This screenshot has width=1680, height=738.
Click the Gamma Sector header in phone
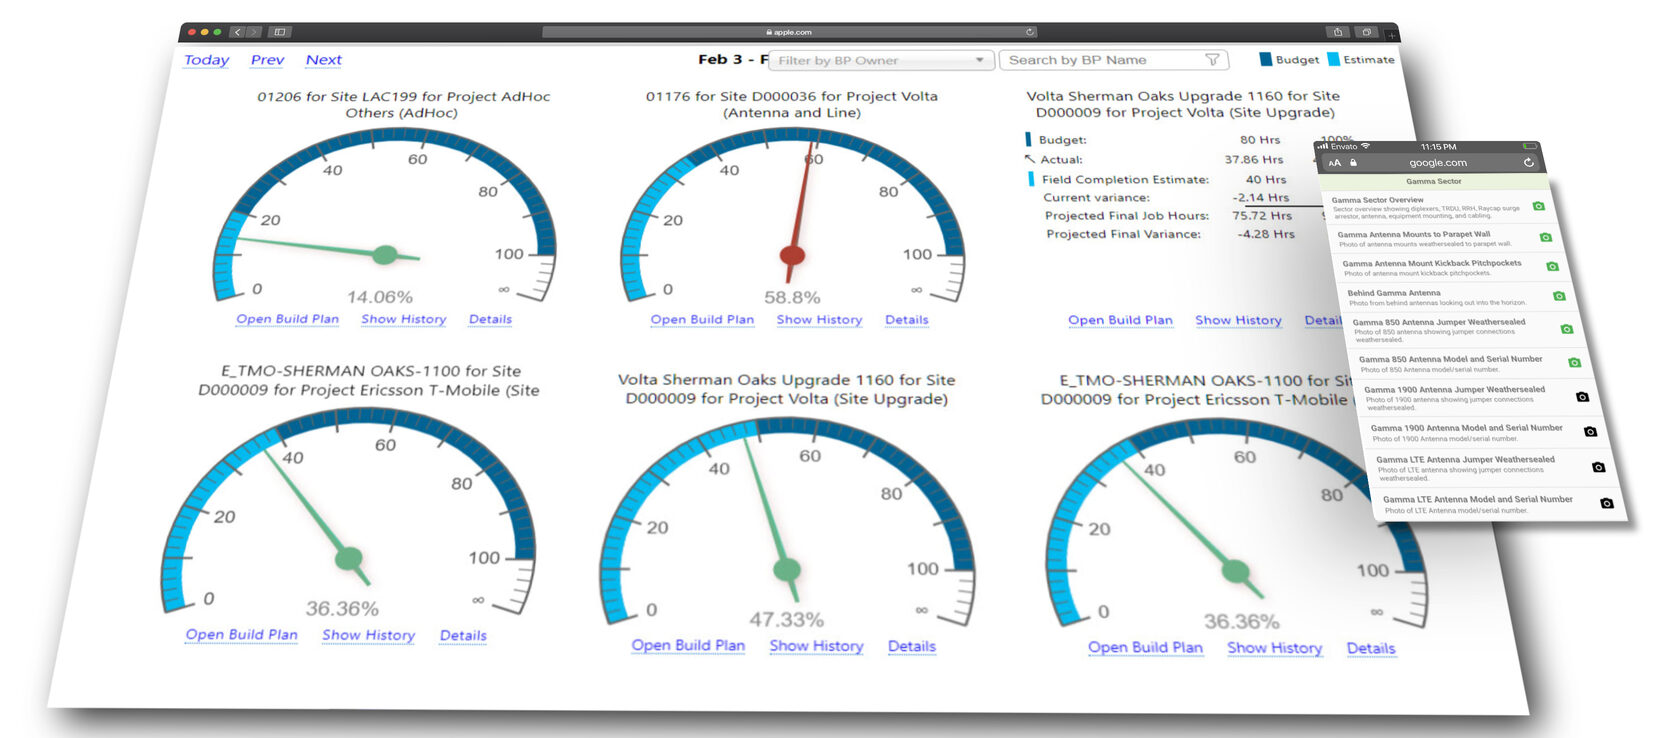click(x=1434, y=181)
